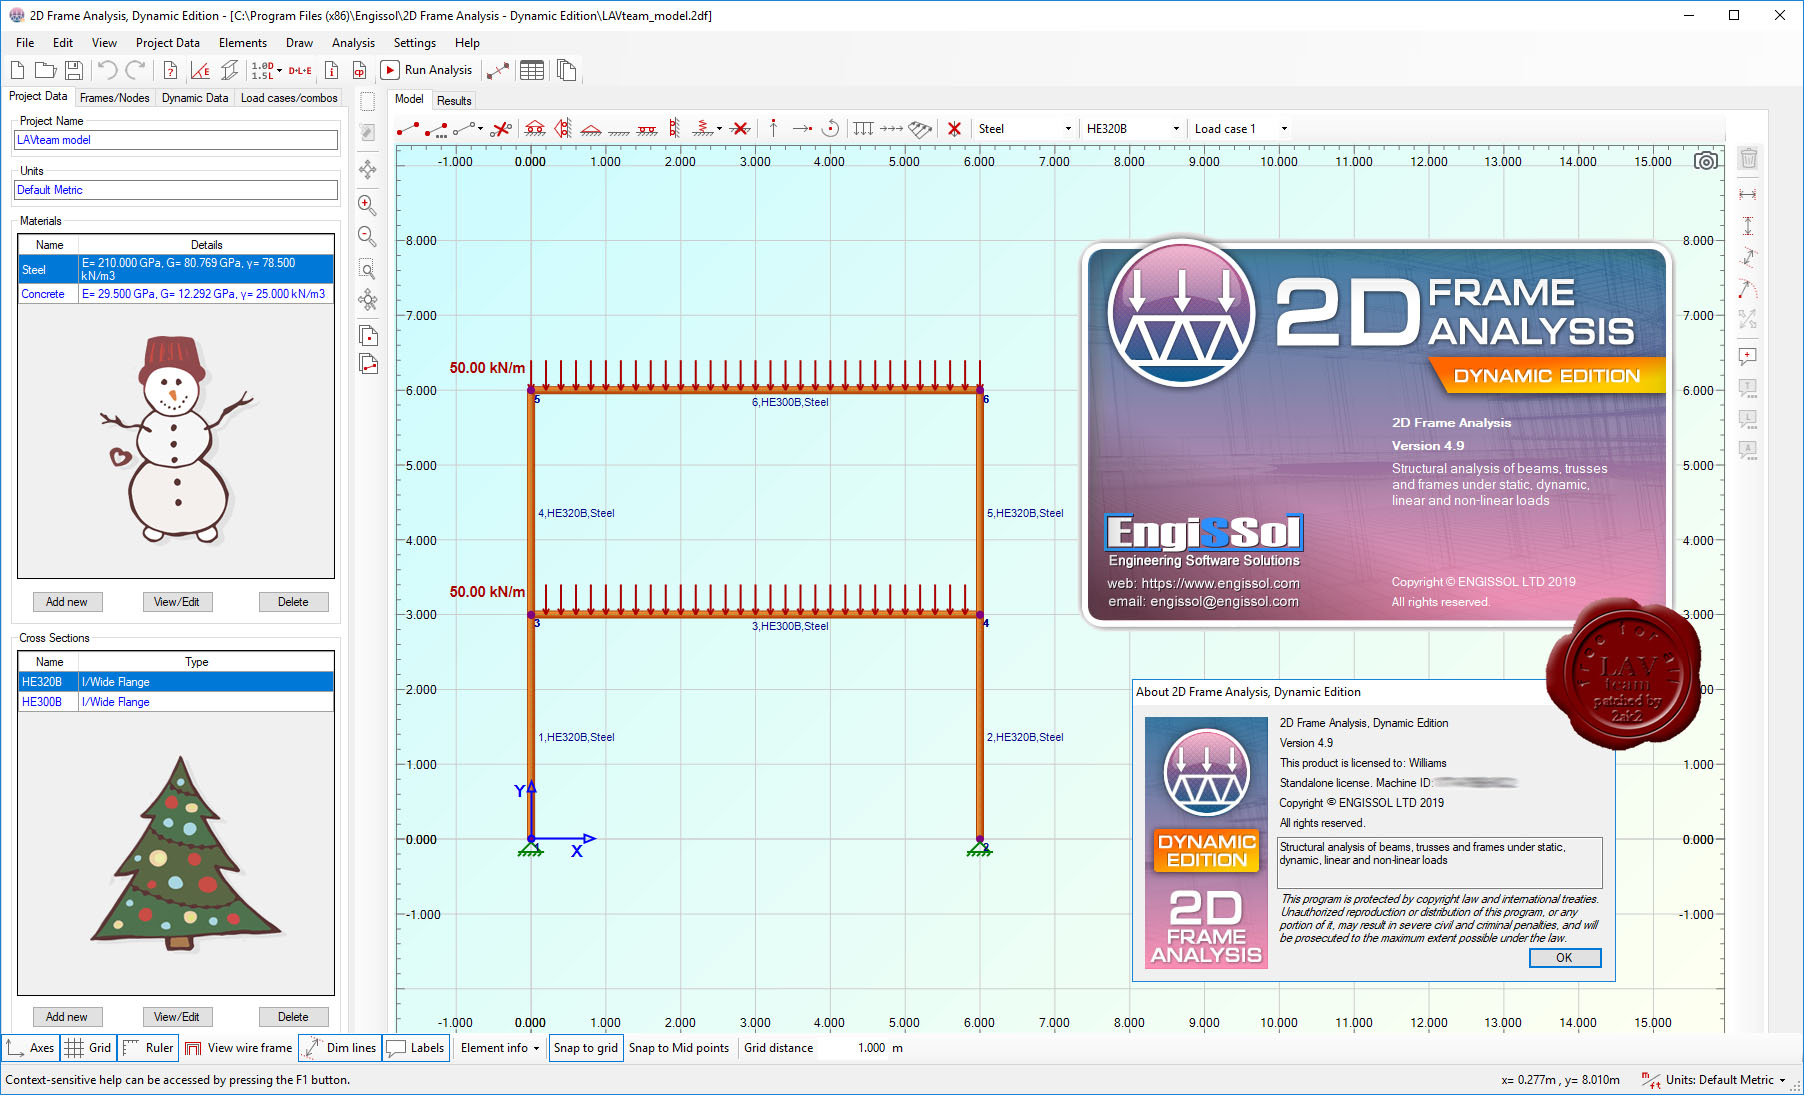Viewport: 1804px width, 1095px height.
Task: Select the delete frame element tool
Action: pyautogui.click(x=502, y=129)
